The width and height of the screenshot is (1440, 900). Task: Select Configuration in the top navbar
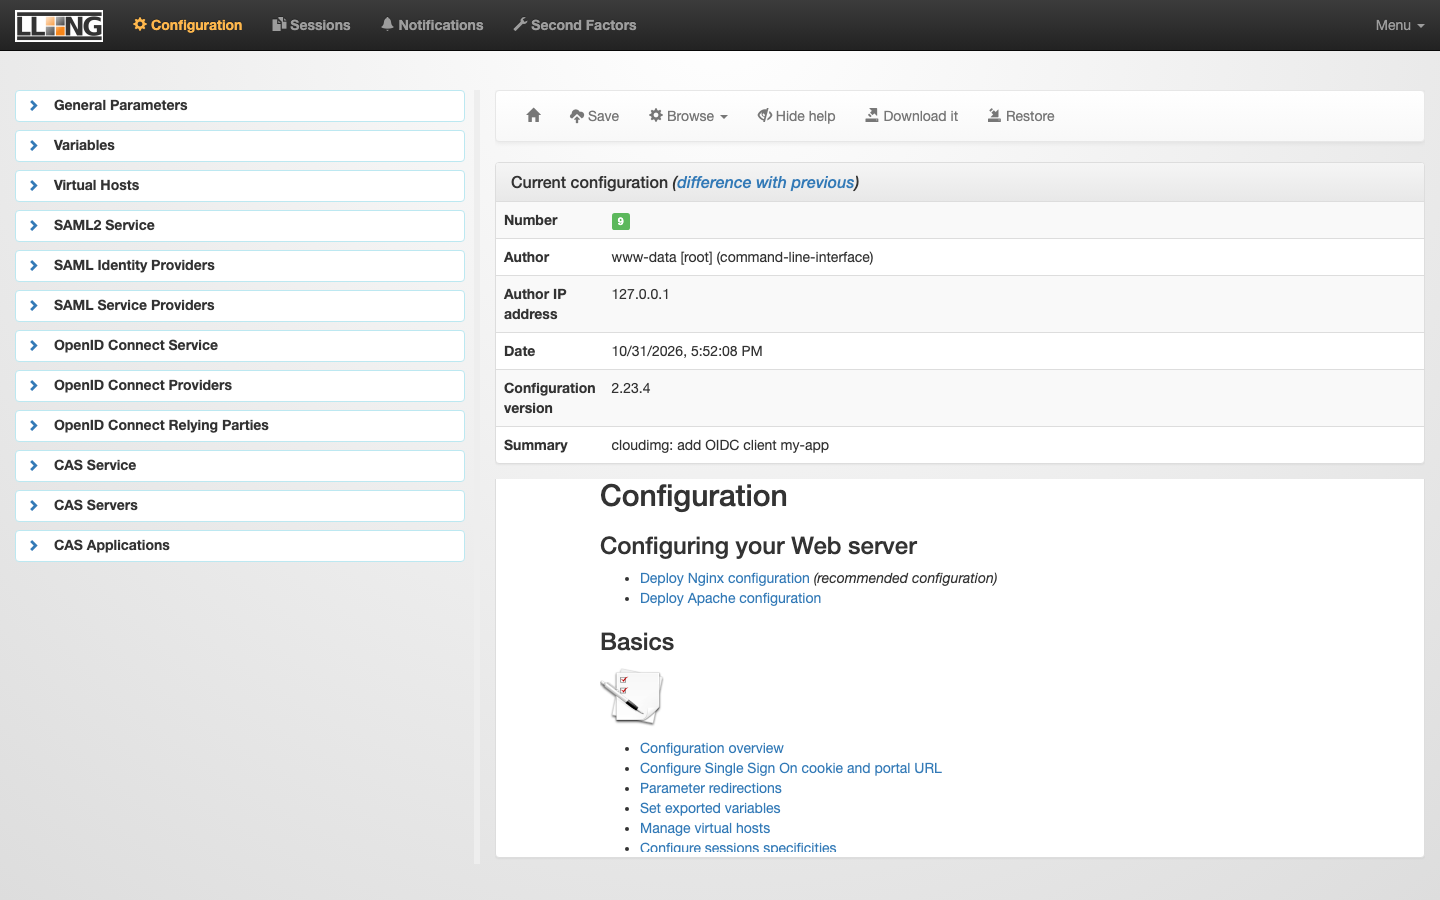pos(188,25)
